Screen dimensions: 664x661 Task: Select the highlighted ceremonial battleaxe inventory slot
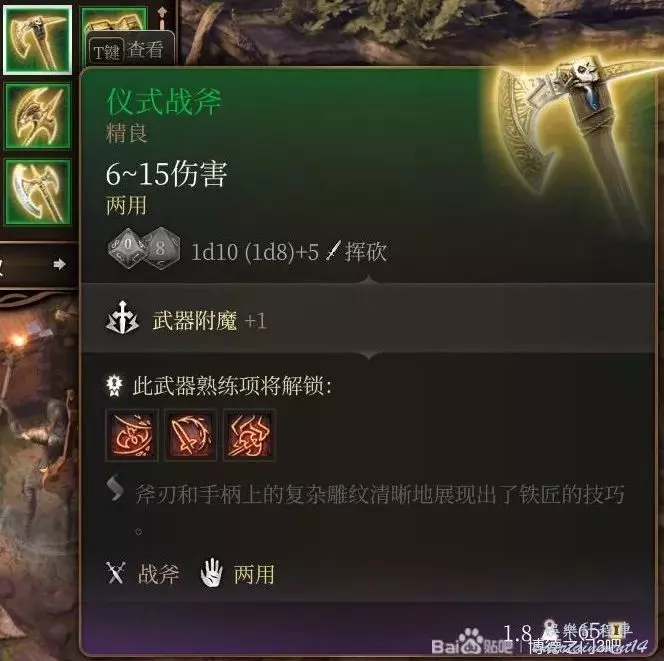[x=37, y=39]
